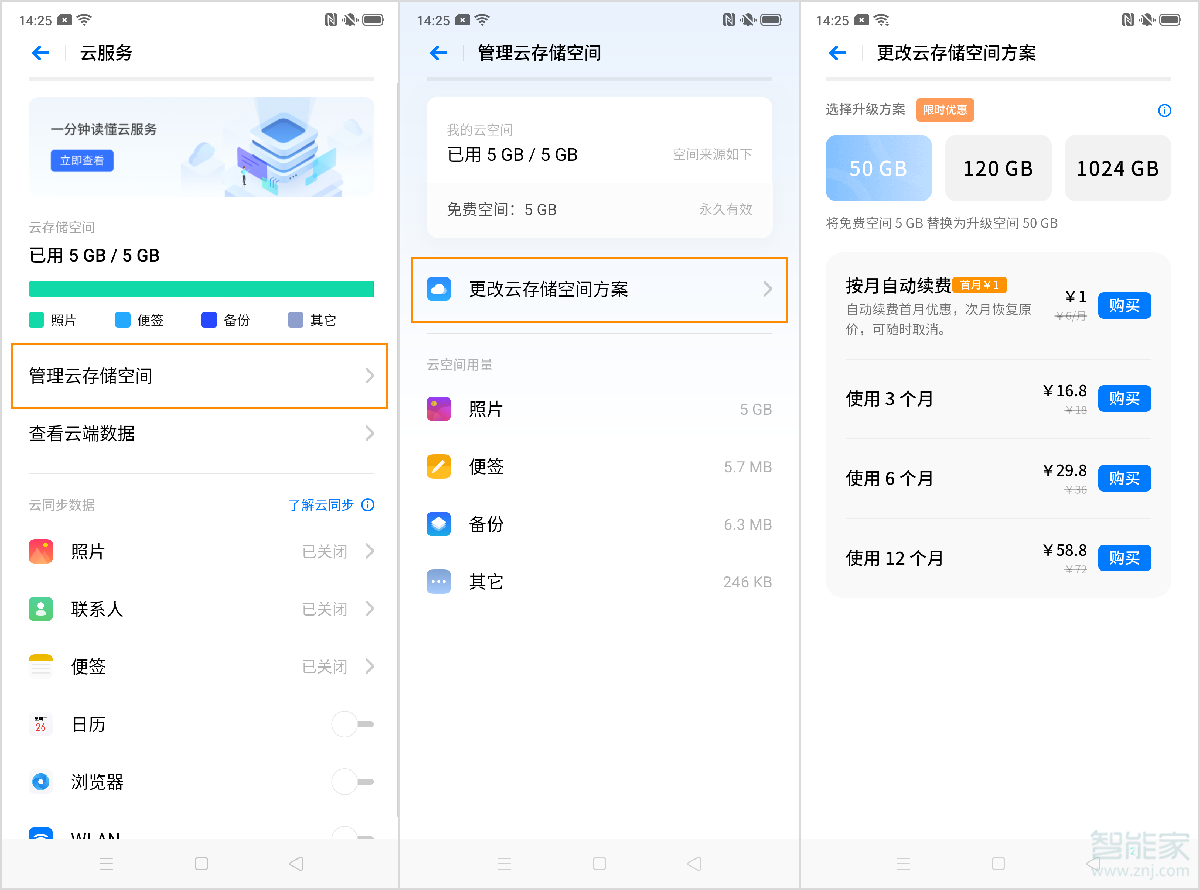
Task: Tap the info icon beside 选择升级方案
Action: point(1164,111)
